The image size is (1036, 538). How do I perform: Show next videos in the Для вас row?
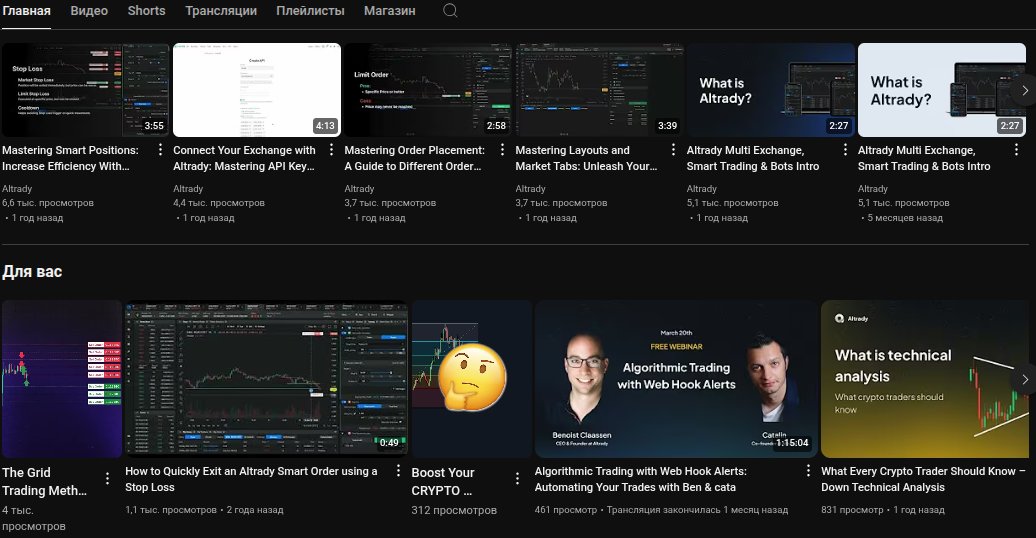[1024, 379]
